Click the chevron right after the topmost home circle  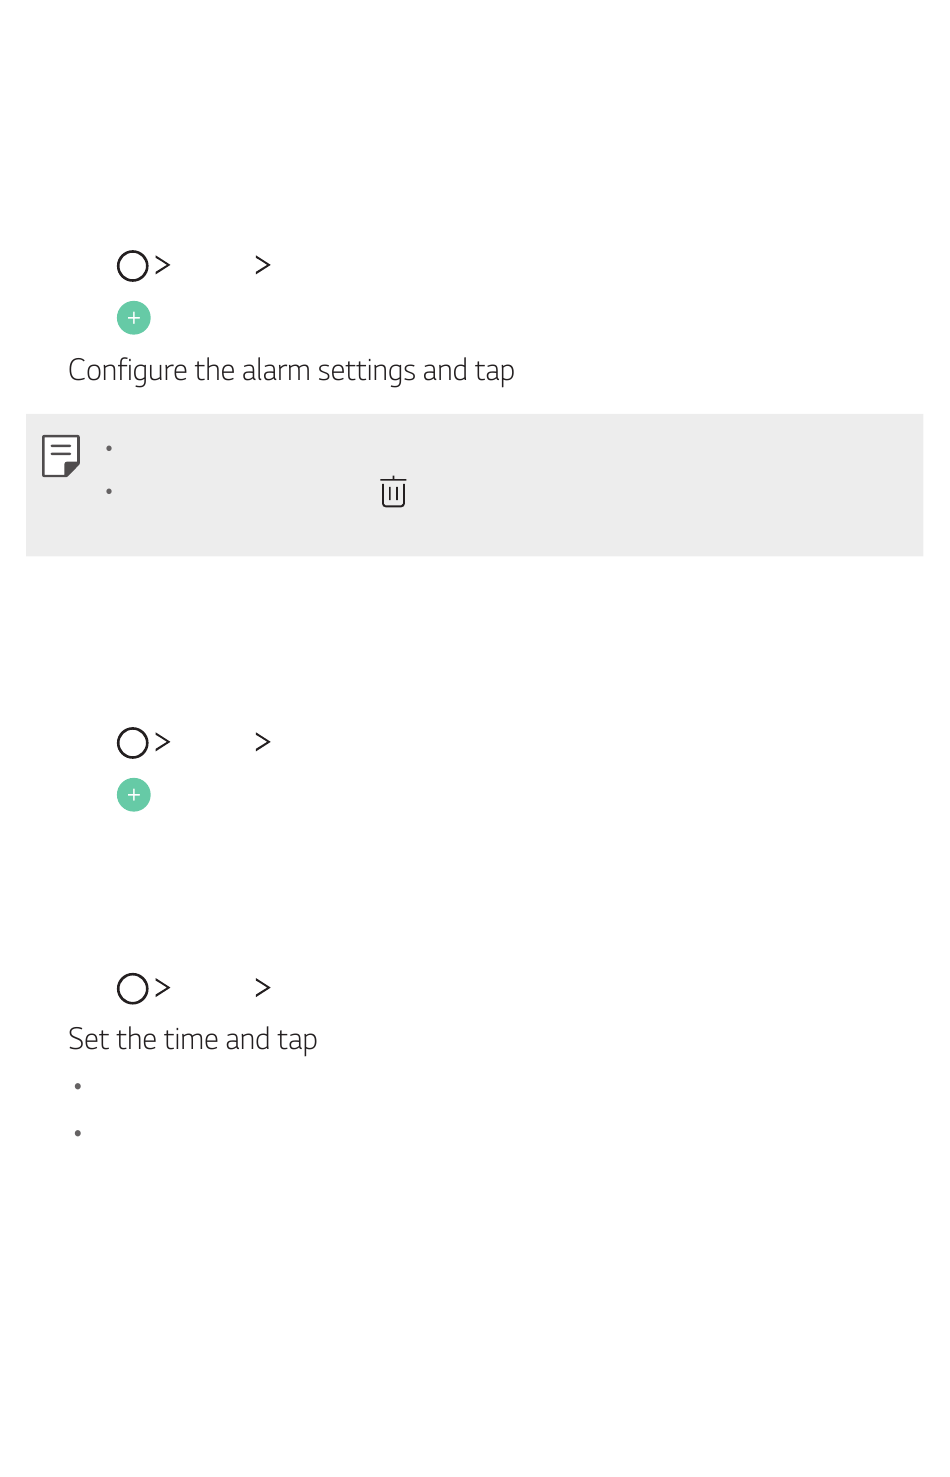point(163,265)
